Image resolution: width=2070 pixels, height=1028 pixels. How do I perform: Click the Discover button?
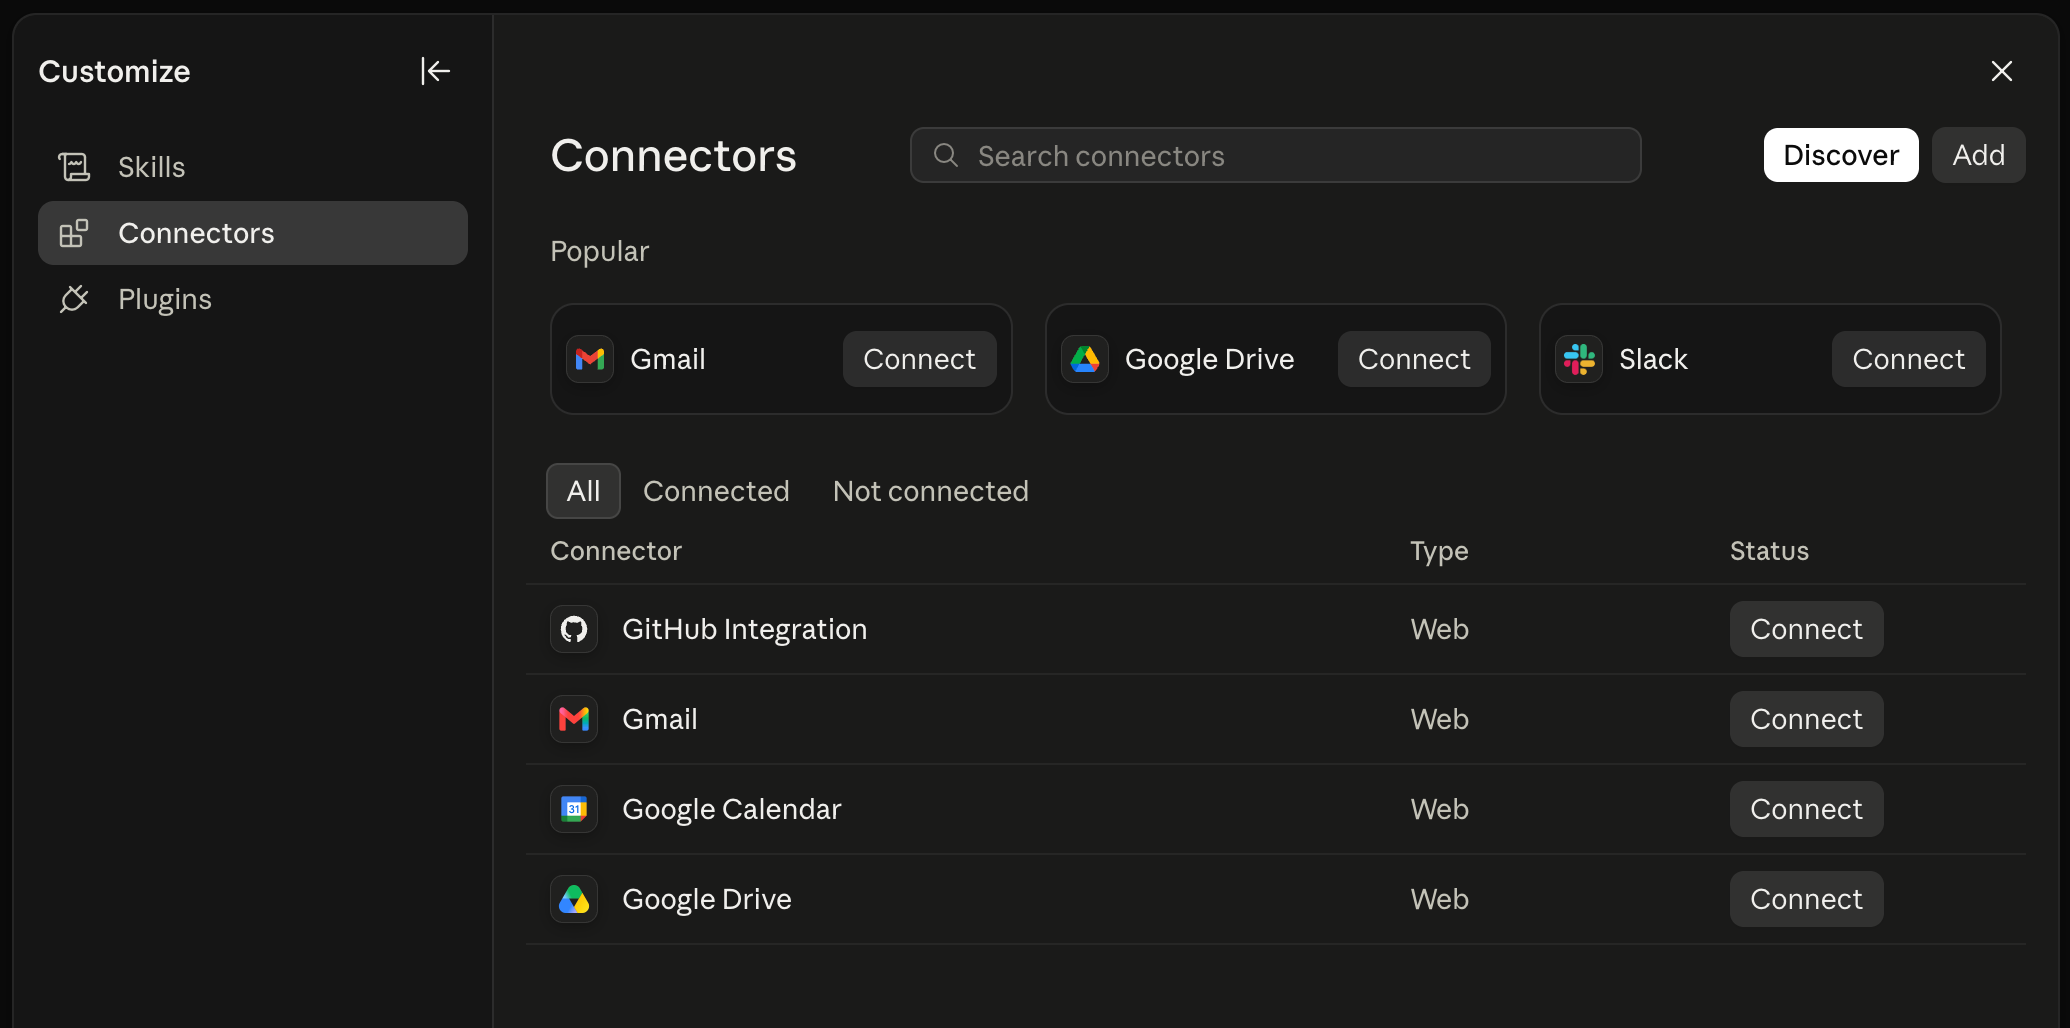tap(1841, 155)
